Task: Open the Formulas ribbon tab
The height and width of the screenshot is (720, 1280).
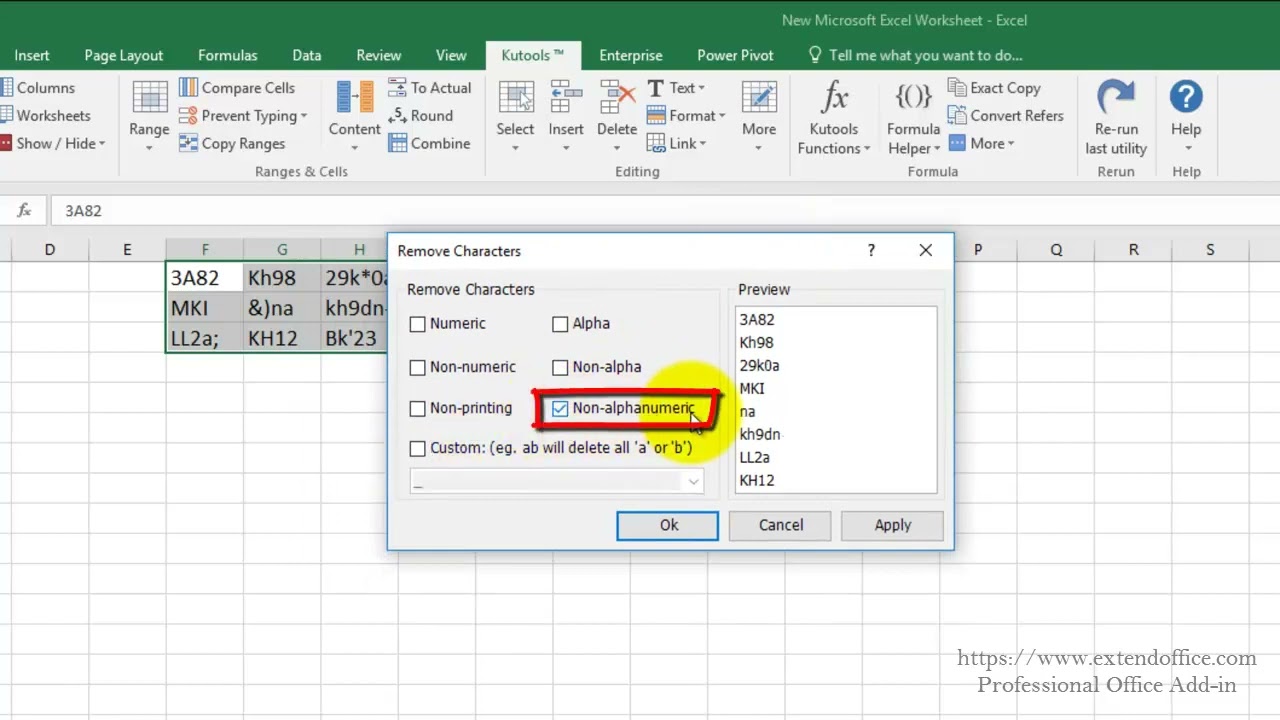Action: pos(228,56)
